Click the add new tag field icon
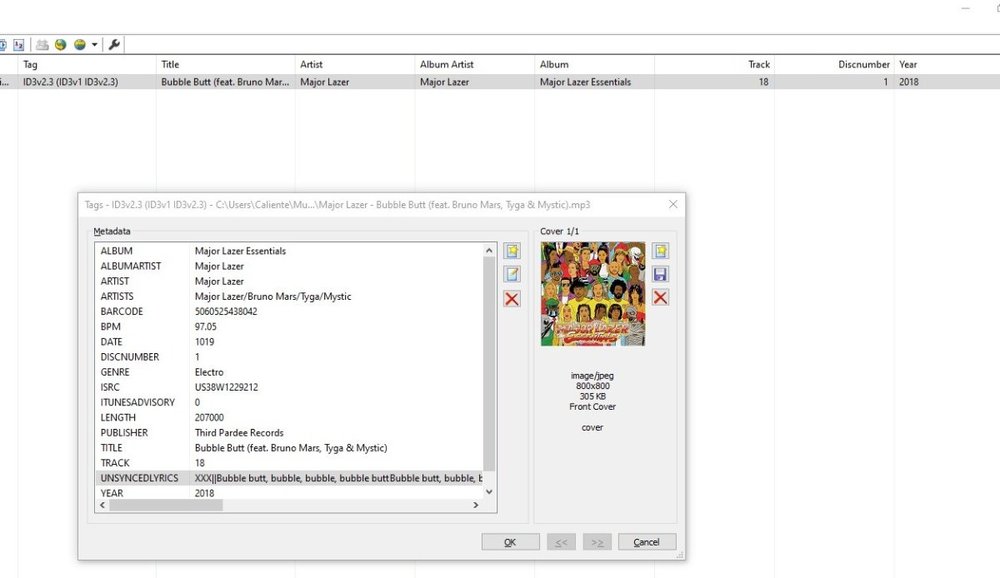The image size is (1000, 578). [512, 250]
